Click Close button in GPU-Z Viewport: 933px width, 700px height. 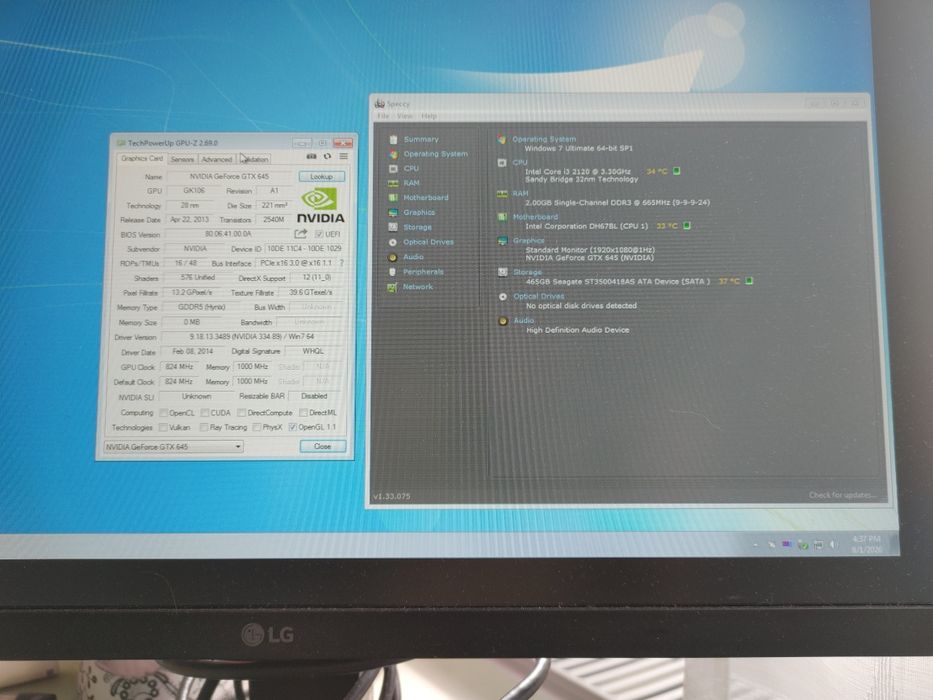[x=323, y=446]
